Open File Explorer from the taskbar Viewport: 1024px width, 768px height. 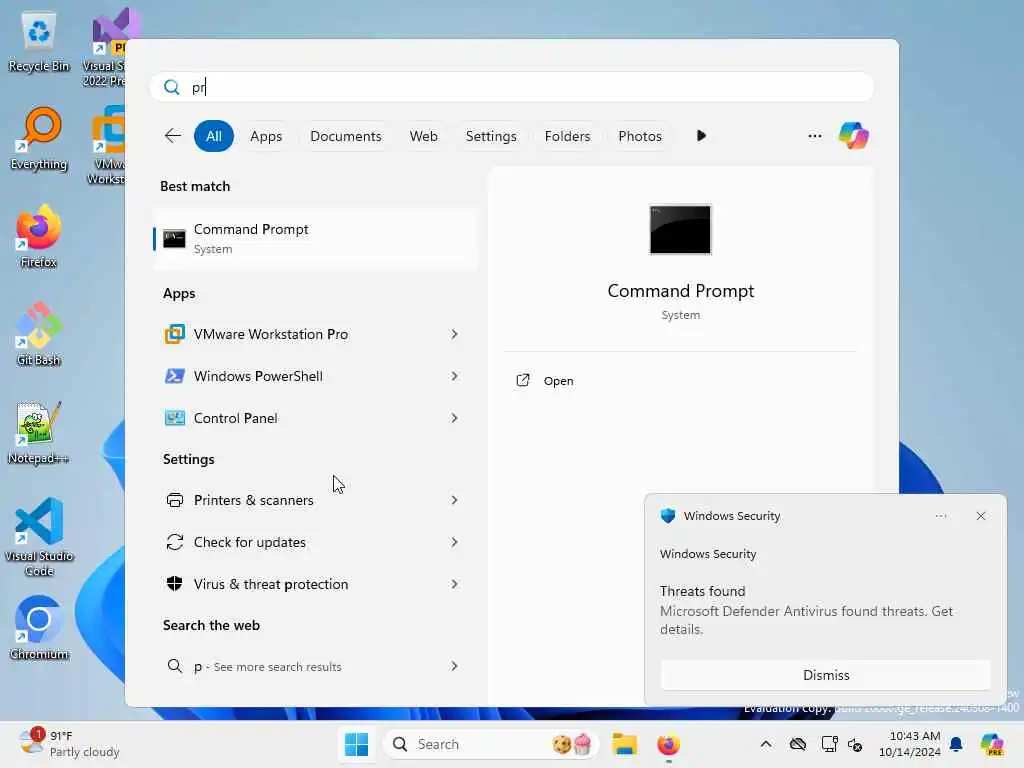(x=624, y=744)
